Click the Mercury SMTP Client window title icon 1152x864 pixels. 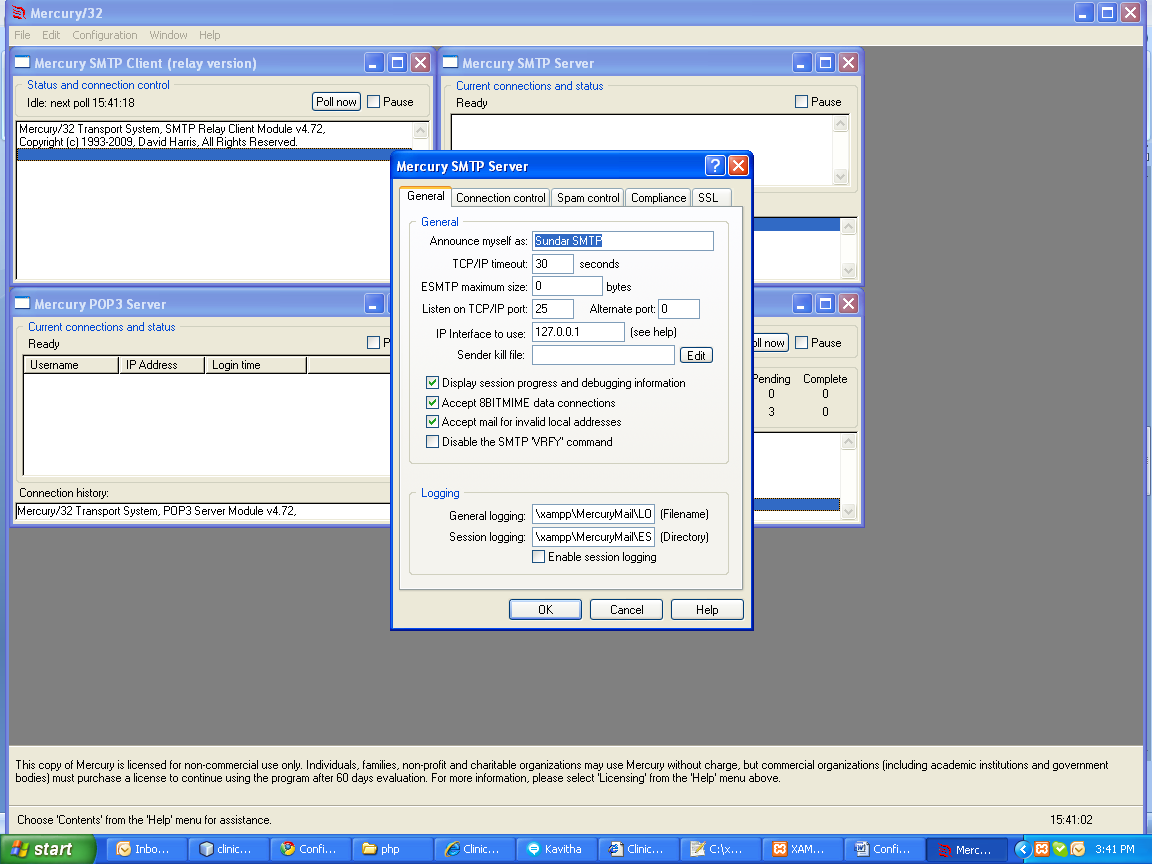pos(22,62)
